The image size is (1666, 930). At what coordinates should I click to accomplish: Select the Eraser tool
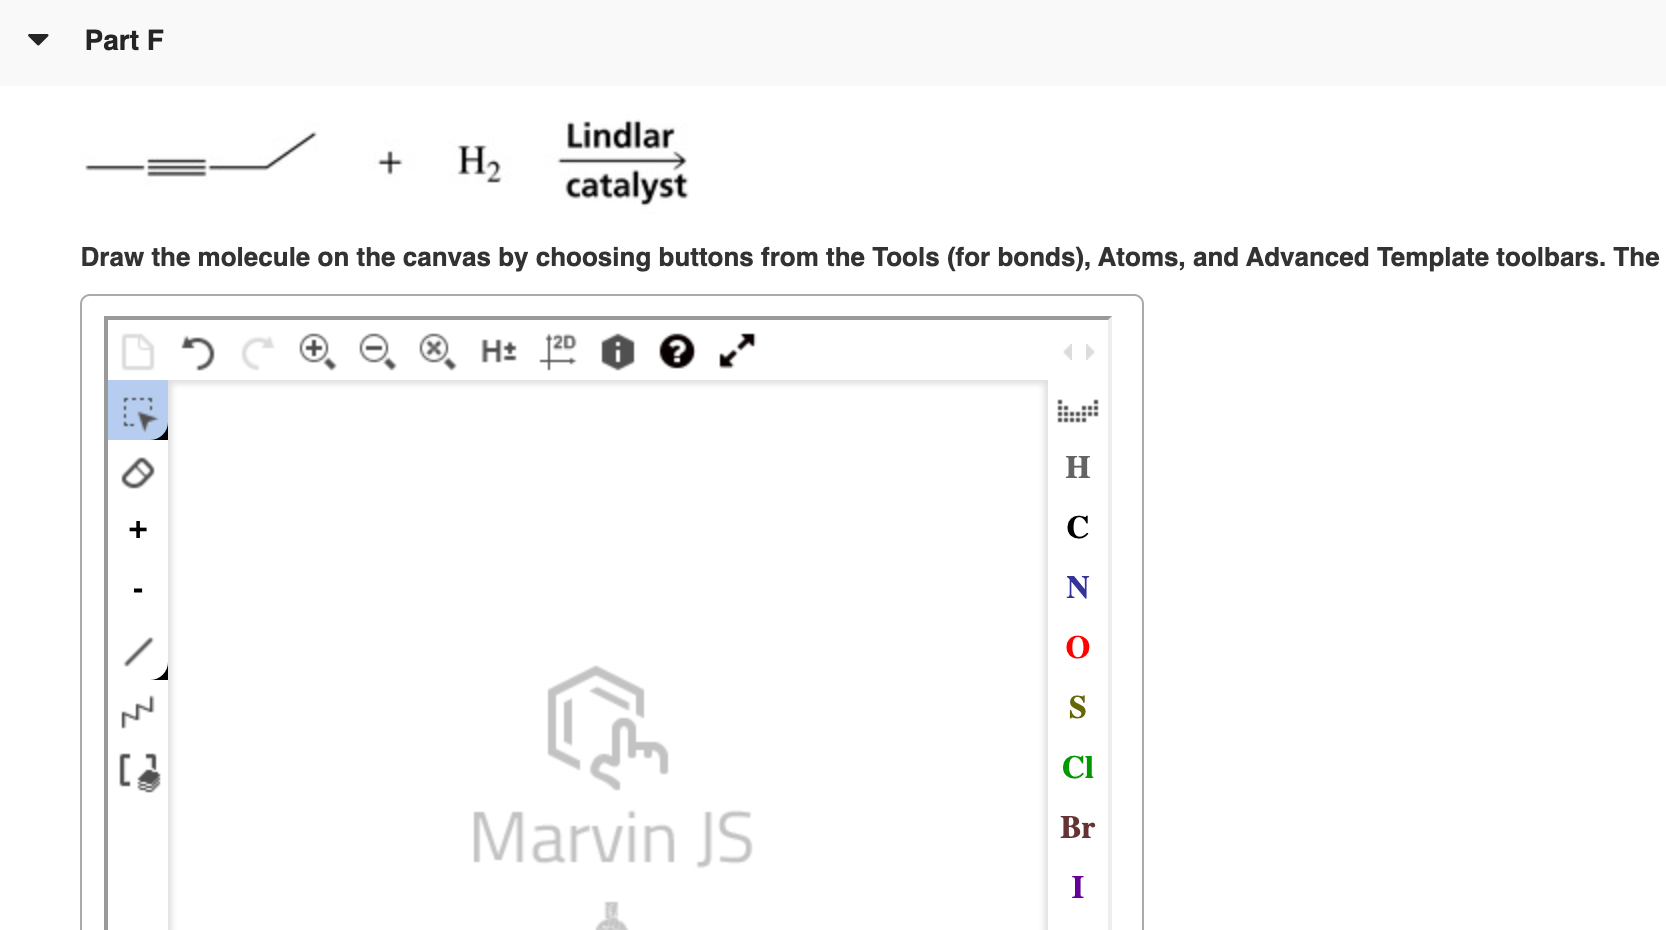click(138, 472)
